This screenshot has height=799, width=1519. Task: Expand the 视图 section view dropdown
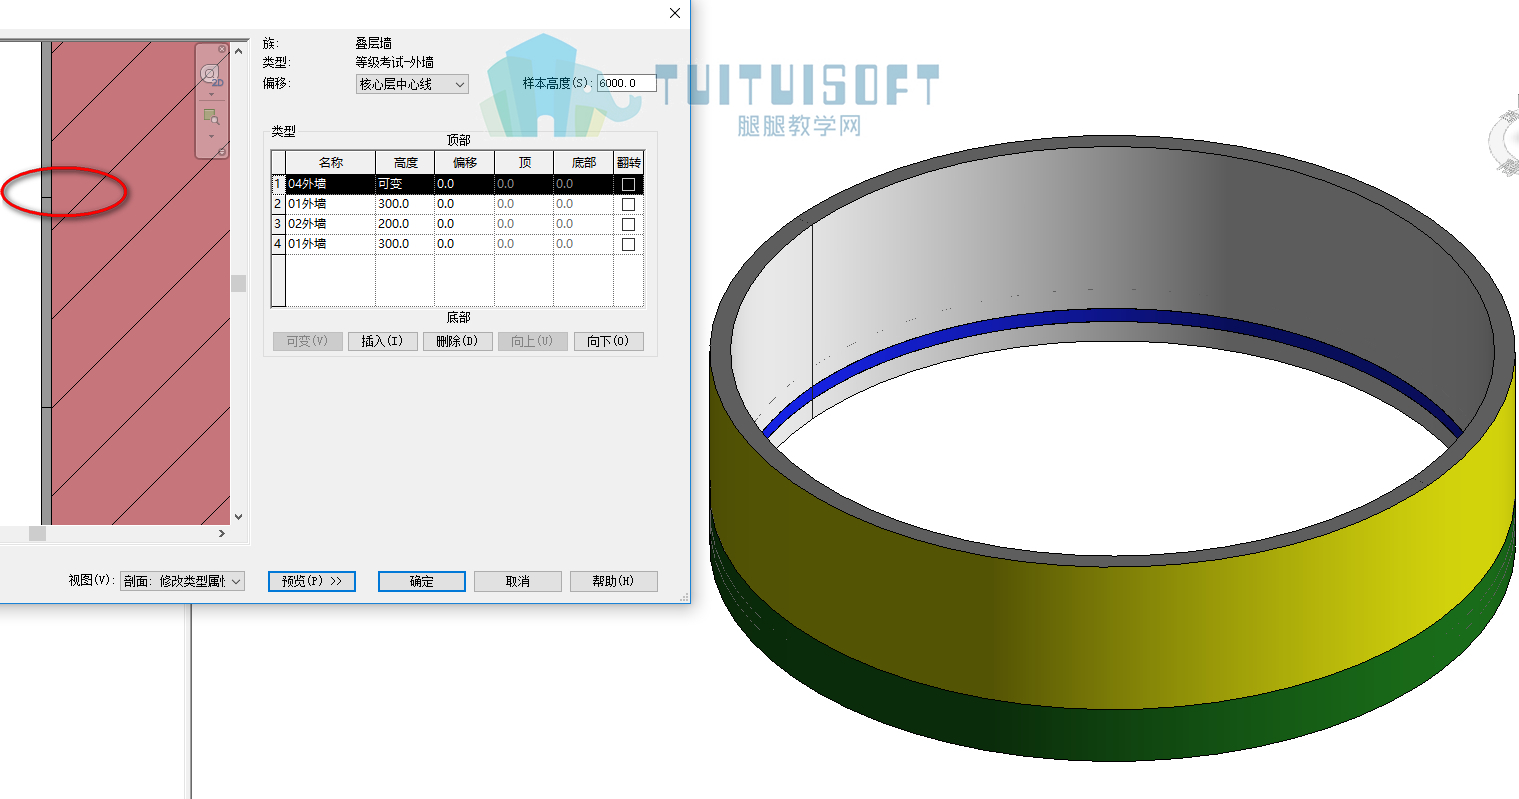[182, 581]
